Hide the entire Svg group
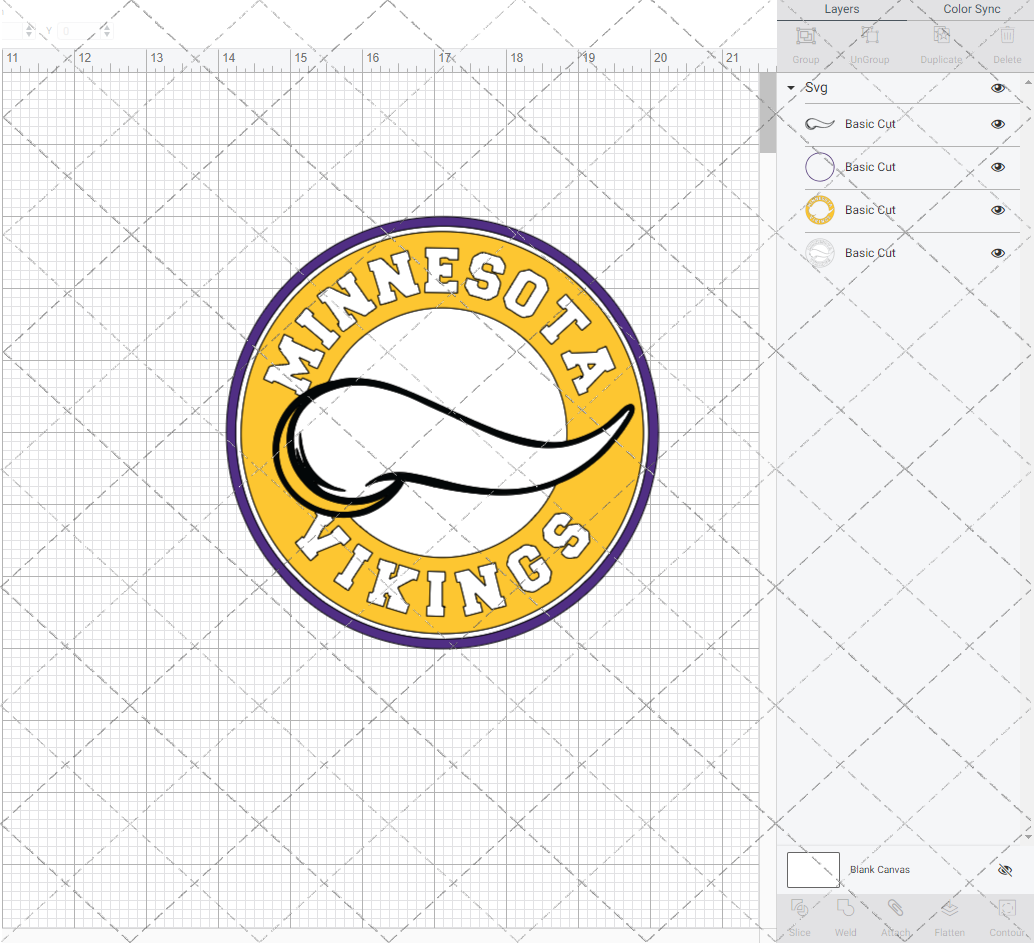The height and width of the screenshot is (943, 1034). coord(998,88)
